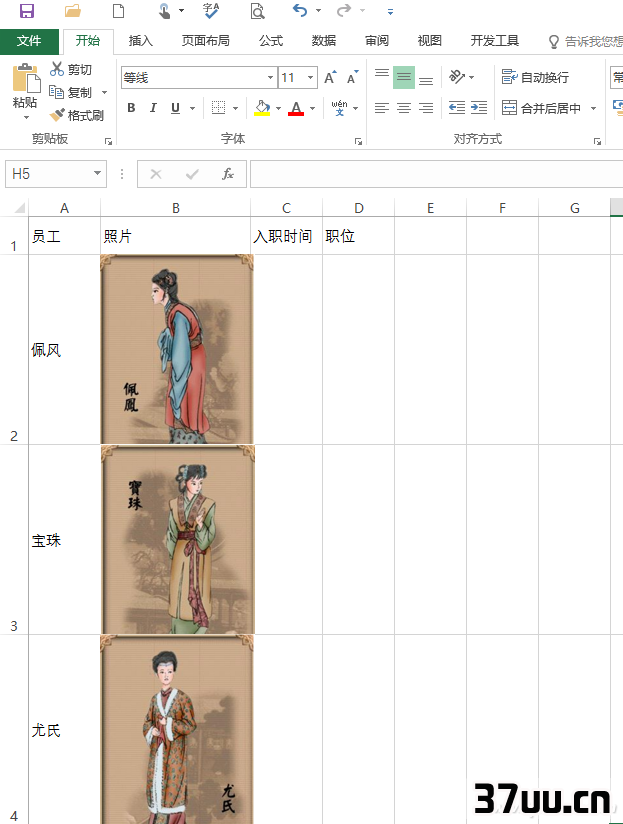
Task: Select column B header
Action: [175, 208]
